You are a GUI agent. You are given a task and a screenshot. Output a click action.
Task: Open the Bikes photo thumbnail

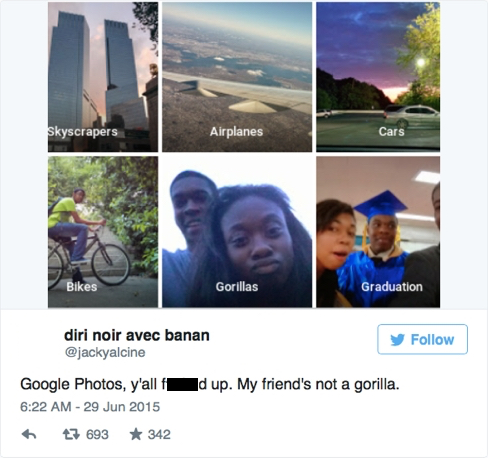(103, 232)
